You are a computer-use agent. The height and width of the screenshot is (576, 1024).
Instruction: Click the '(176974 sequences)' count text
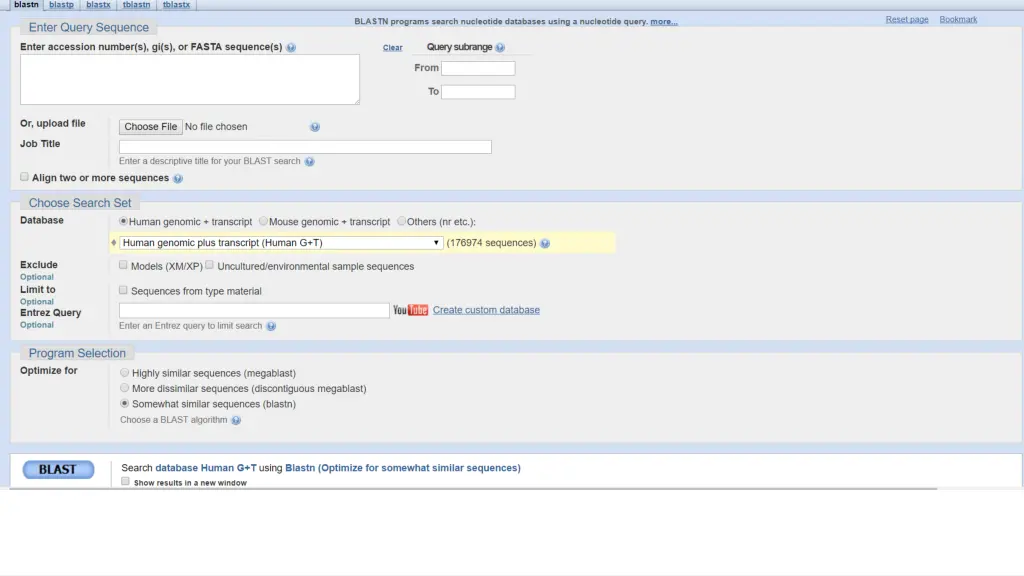click(491, 243)
